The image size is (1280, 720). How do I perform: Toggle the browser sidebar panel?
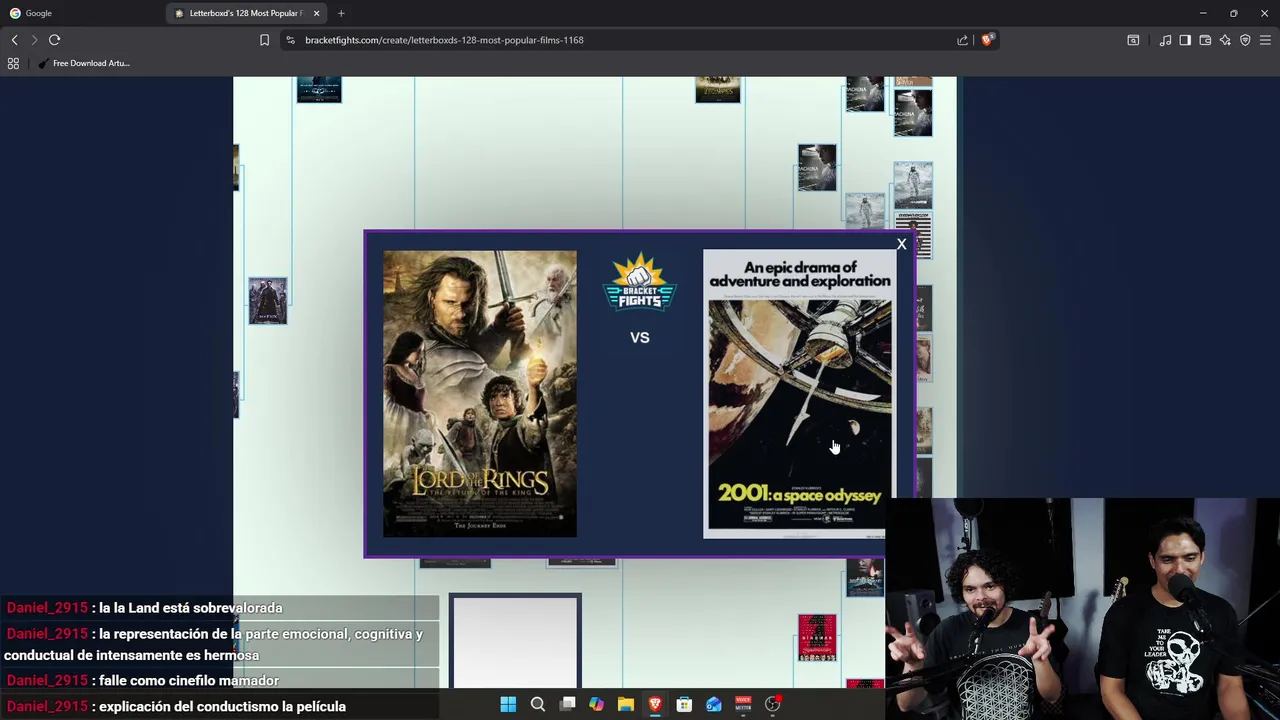[1185, 40]
